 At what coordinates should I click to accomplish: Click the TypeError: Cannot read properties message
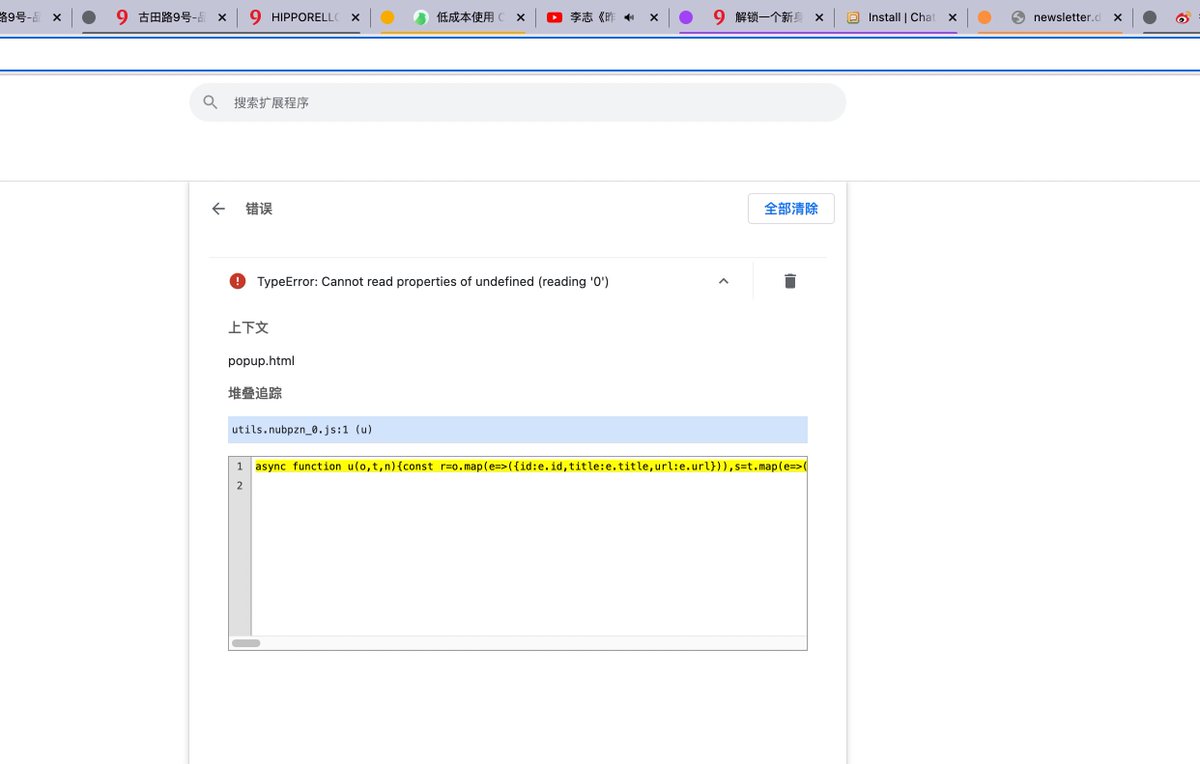(x=433, y=282)
